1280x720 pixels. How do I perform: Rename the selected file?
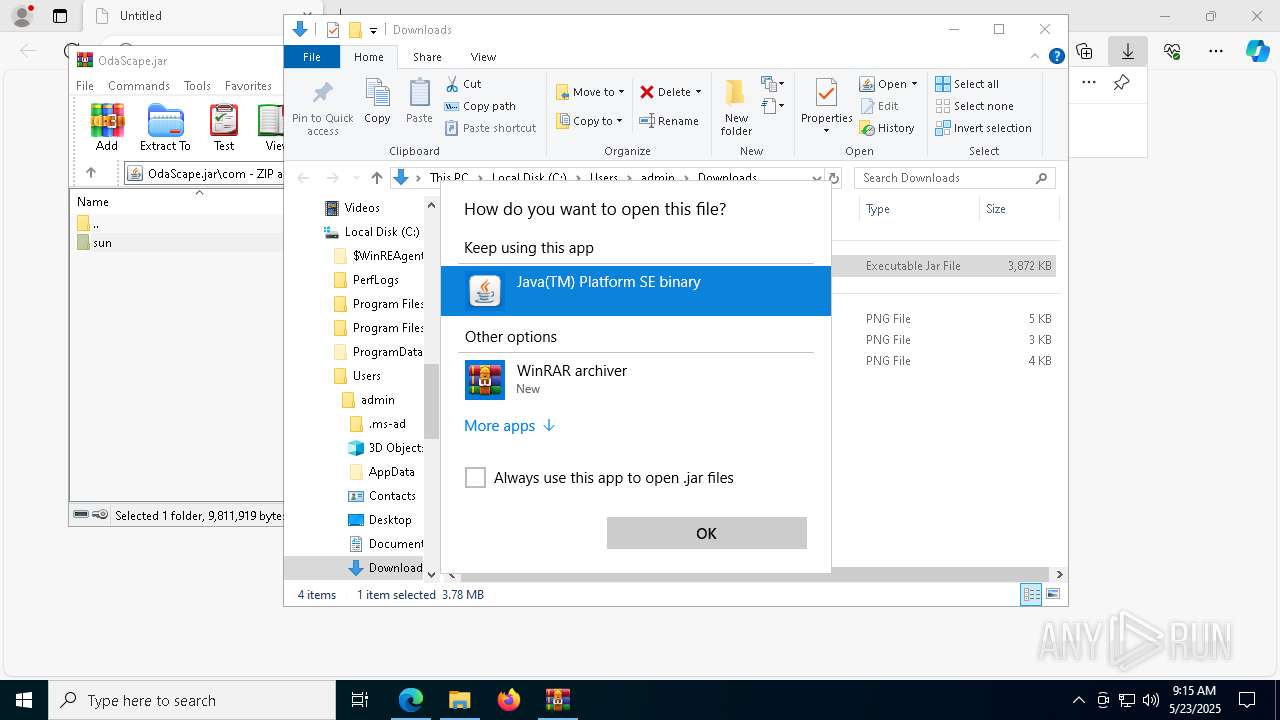(669, 121)
